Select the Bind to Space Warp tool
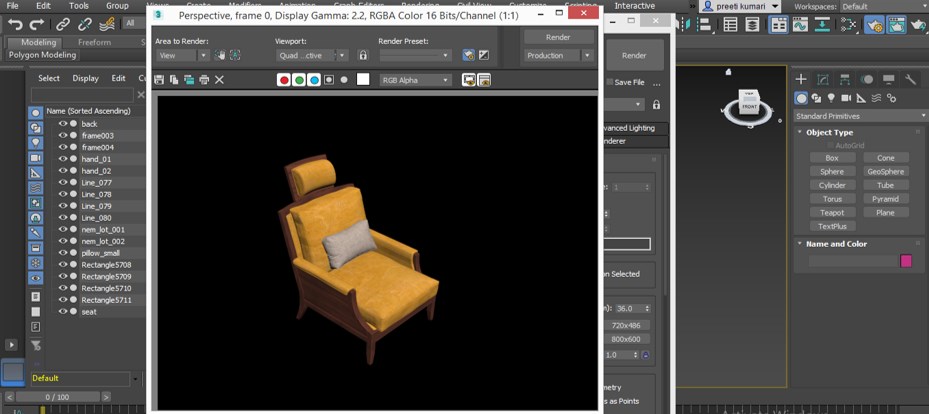 [107, 24]
